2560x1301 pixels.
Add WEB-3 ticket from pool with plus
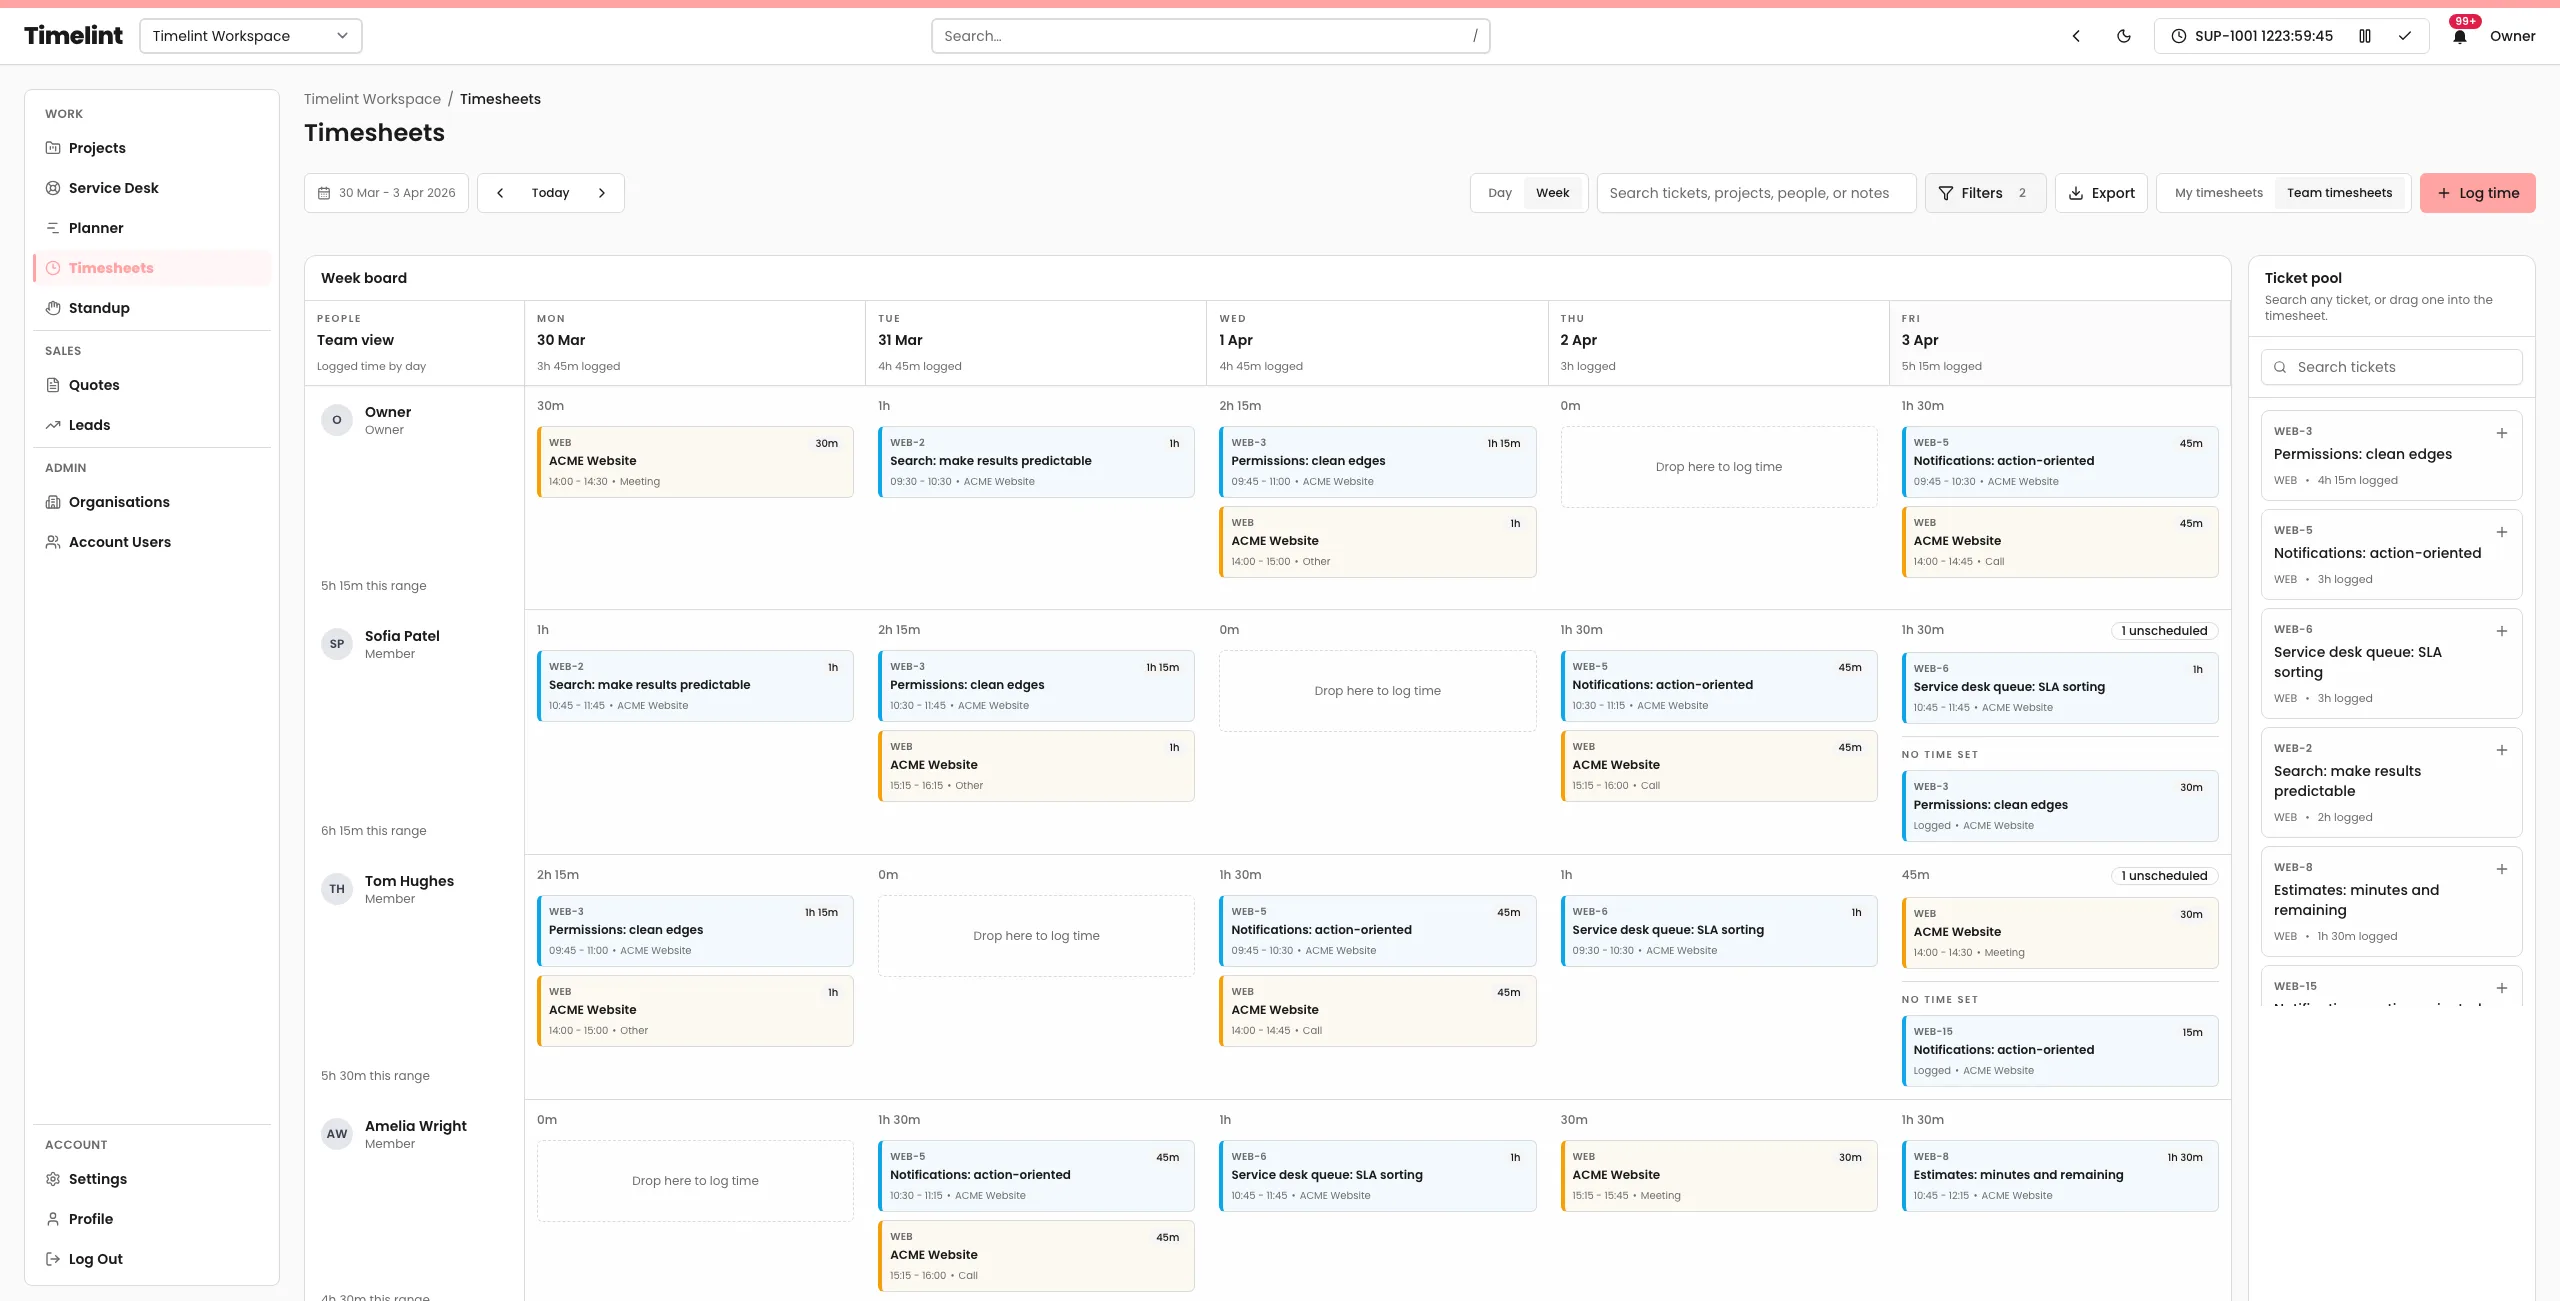2502,433
